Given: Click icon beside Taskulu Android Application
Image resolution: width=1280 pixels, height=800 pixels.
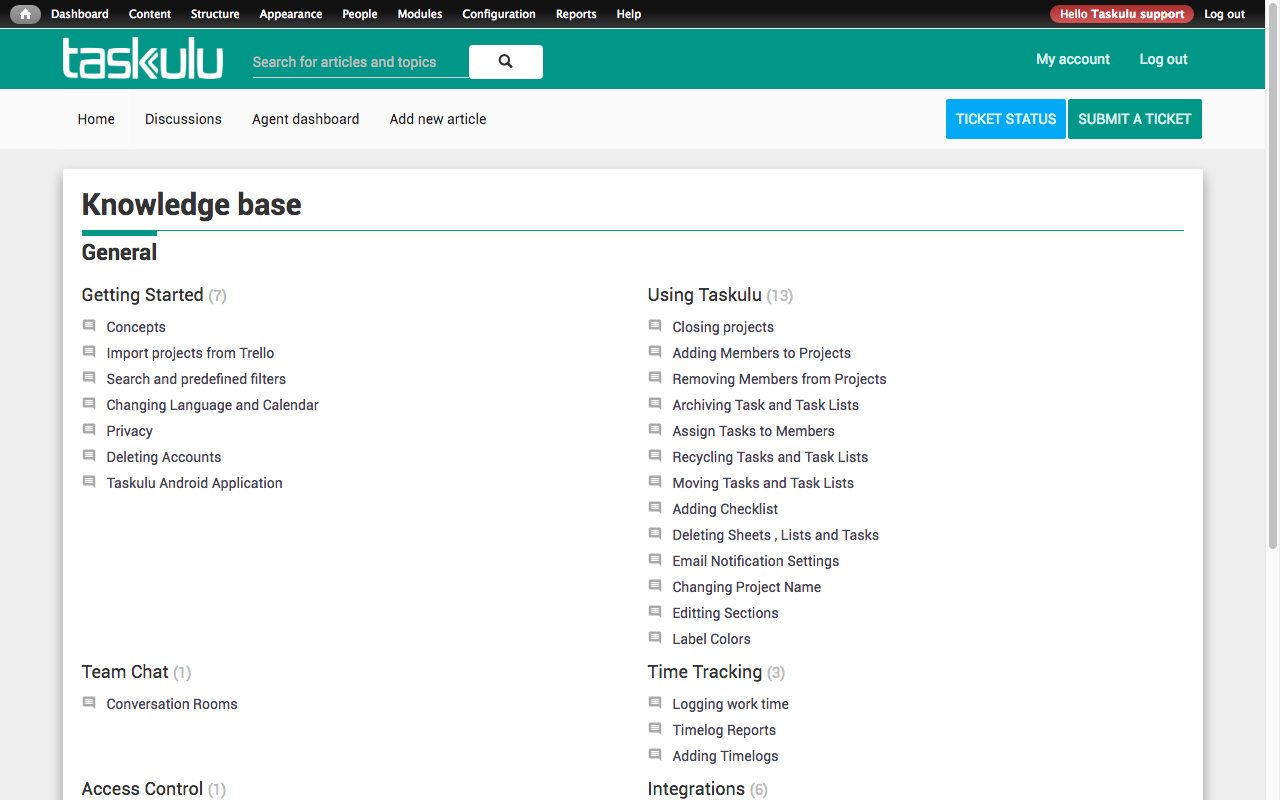Looking at the screenshot, I should 89,482.
